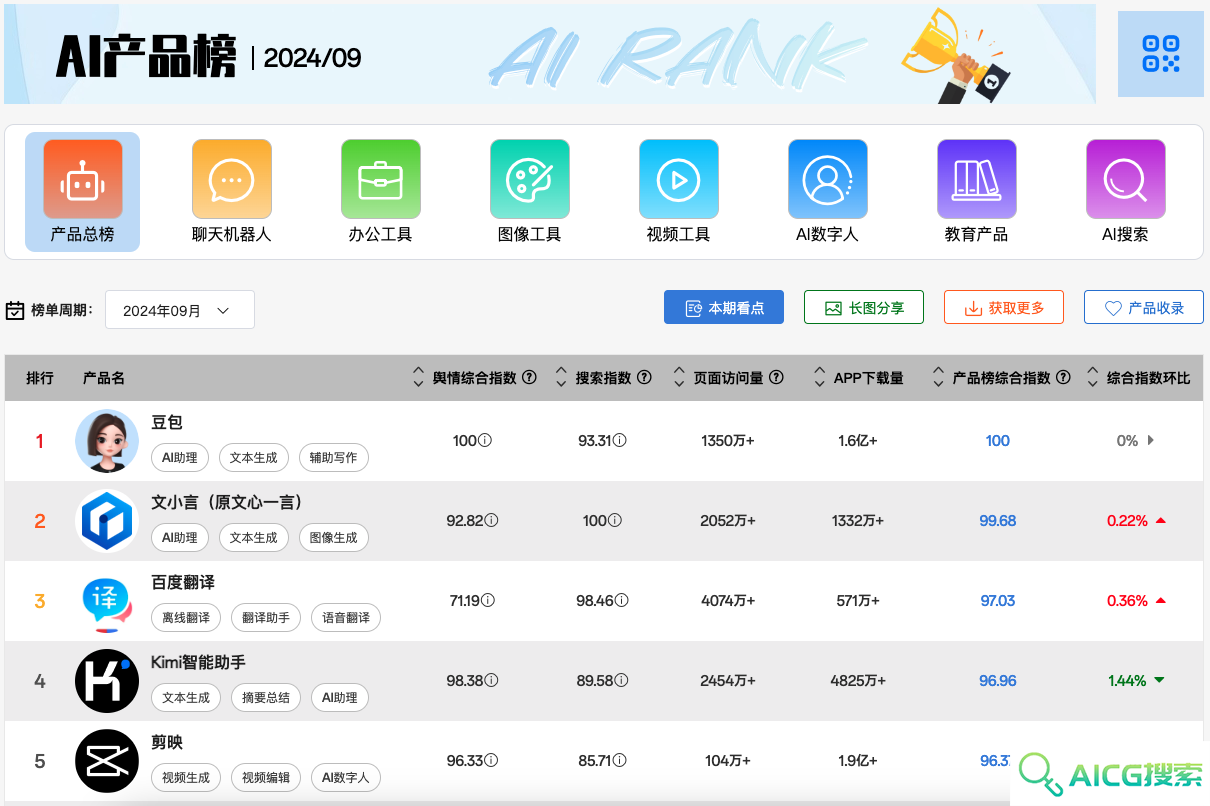Open the 2024年09月 period dropdown
Viewport: 1210px width, 806px height.
pyautogui.click(x=180, y=310)
